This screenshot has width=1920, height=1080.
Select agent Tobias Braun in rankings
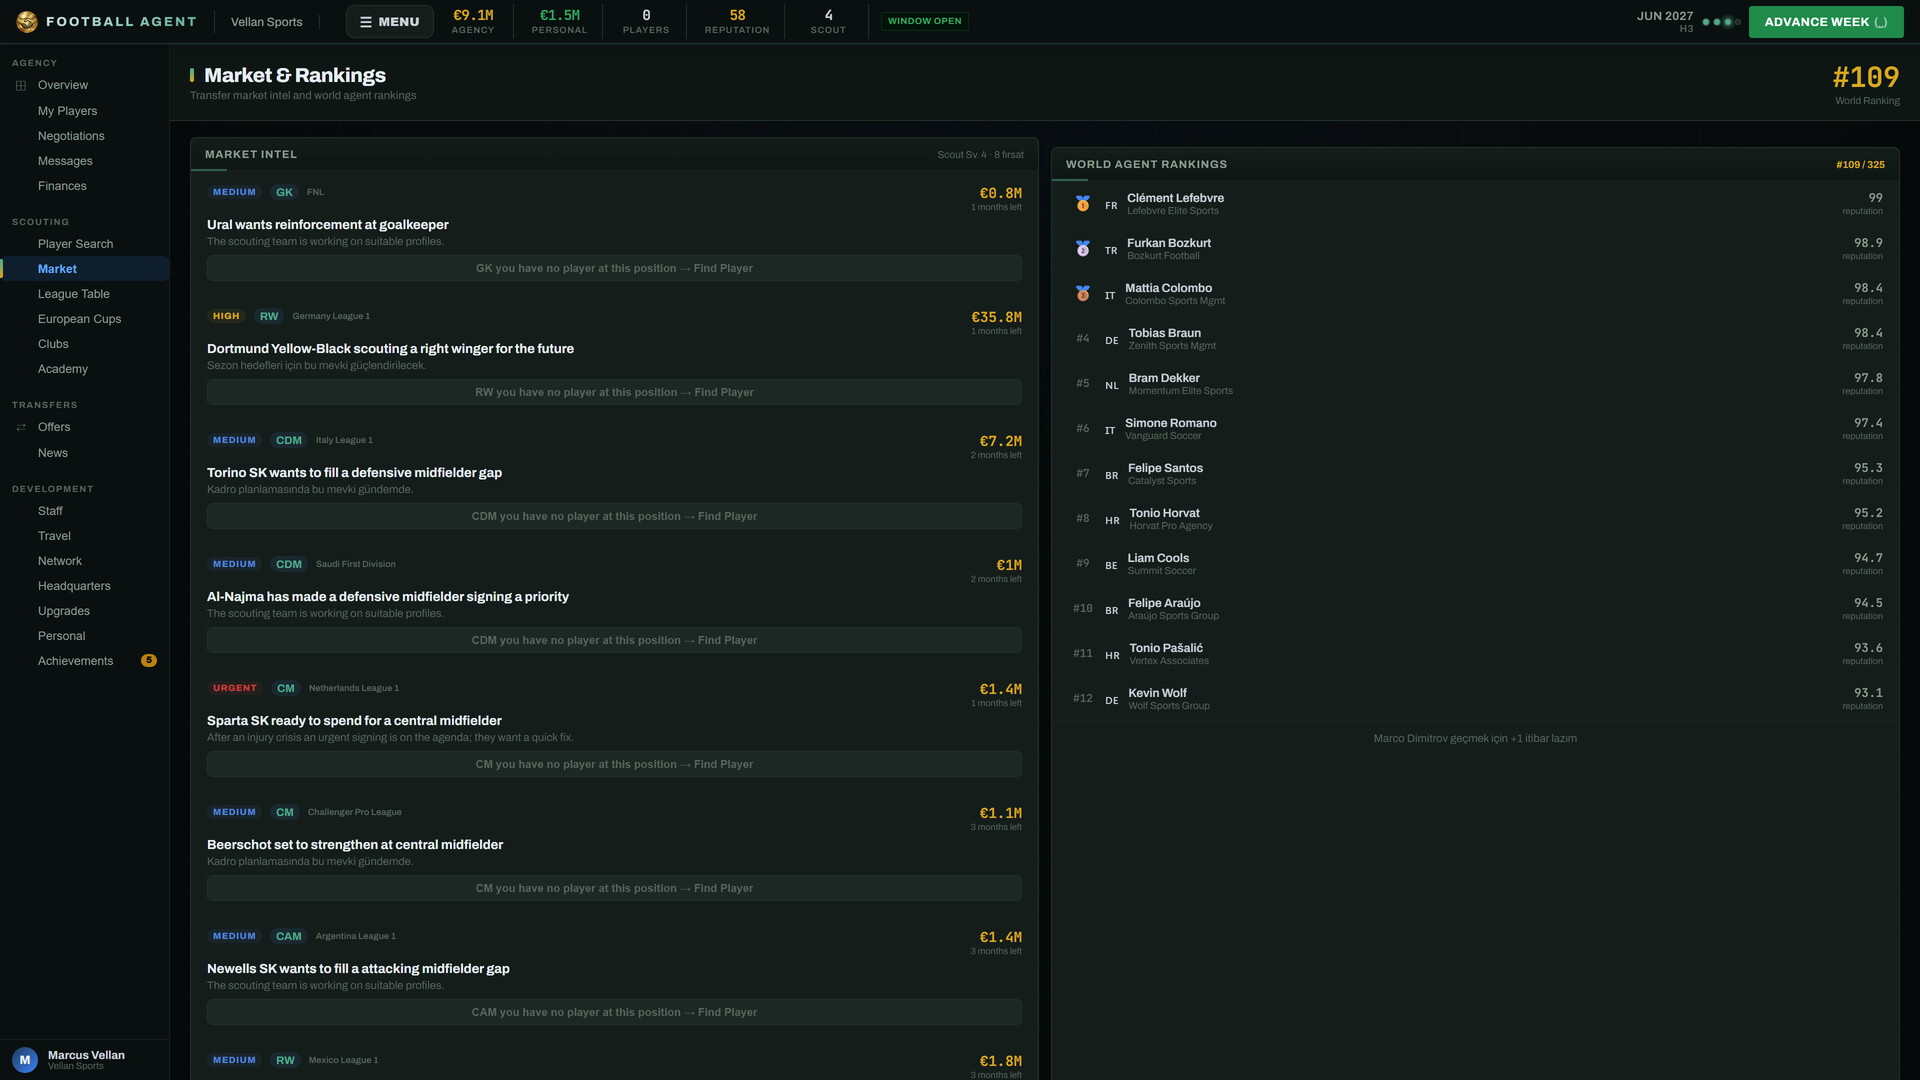pyautogui.click(x=1475, y=339)
